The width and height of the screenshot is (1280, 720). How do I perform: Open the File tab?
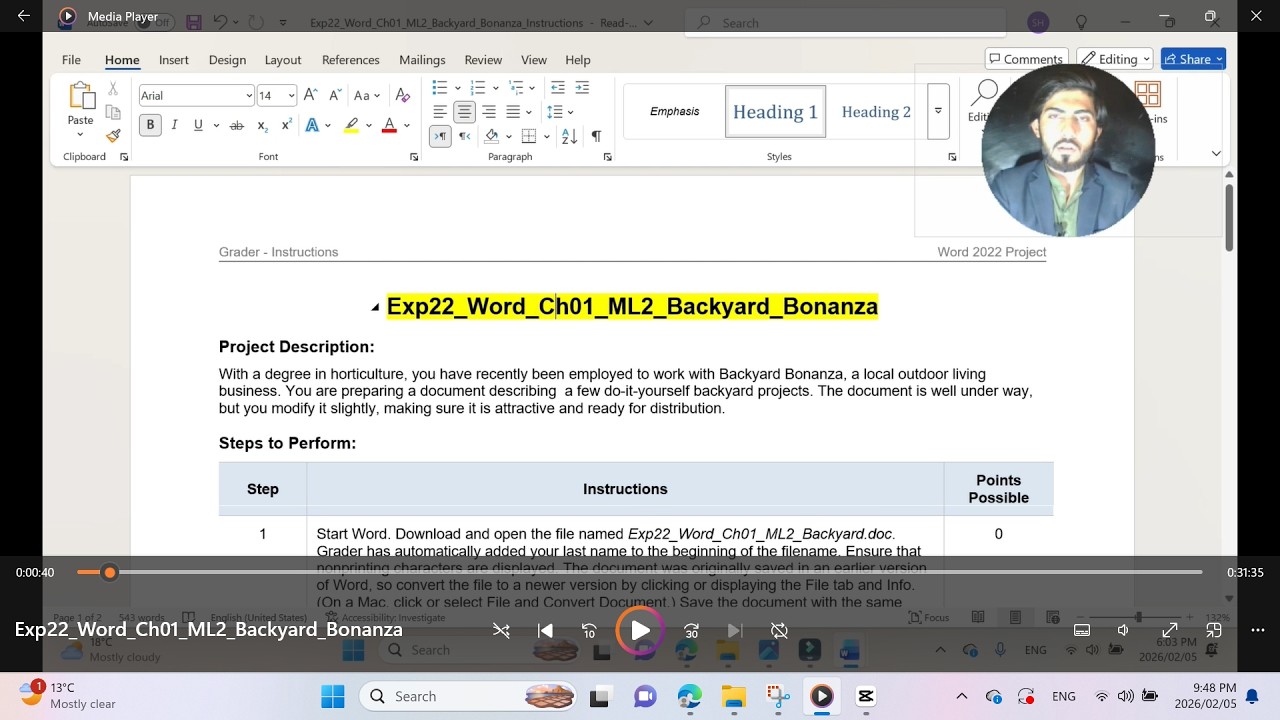coord(71,60)
